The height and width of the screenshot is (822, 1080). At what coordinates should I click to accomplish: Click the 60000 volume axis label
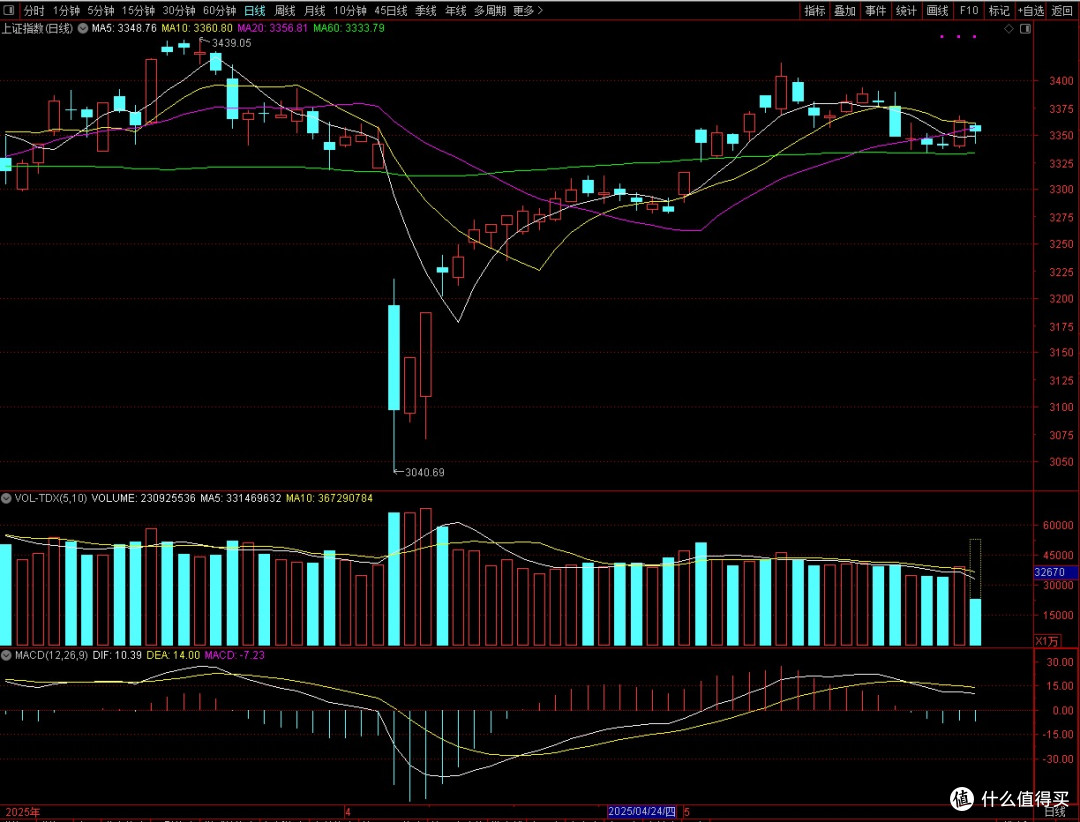(1057, 525)
